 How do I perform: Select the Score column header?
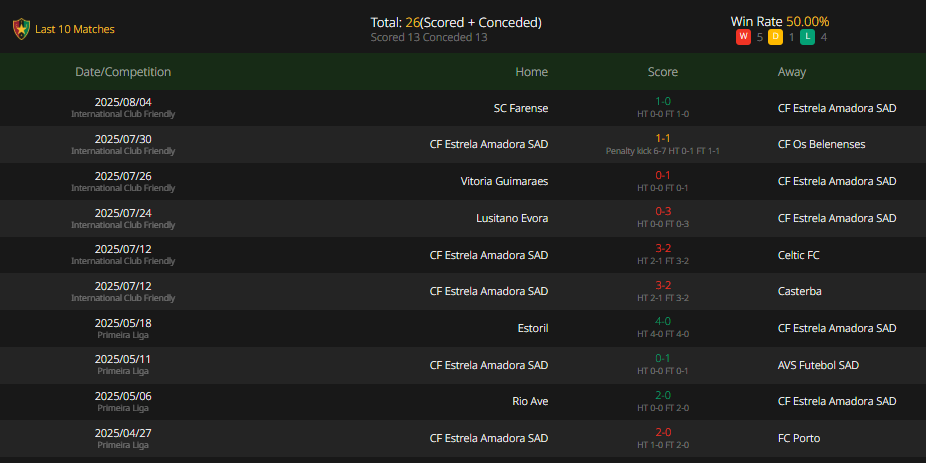[x=663, y=72]
